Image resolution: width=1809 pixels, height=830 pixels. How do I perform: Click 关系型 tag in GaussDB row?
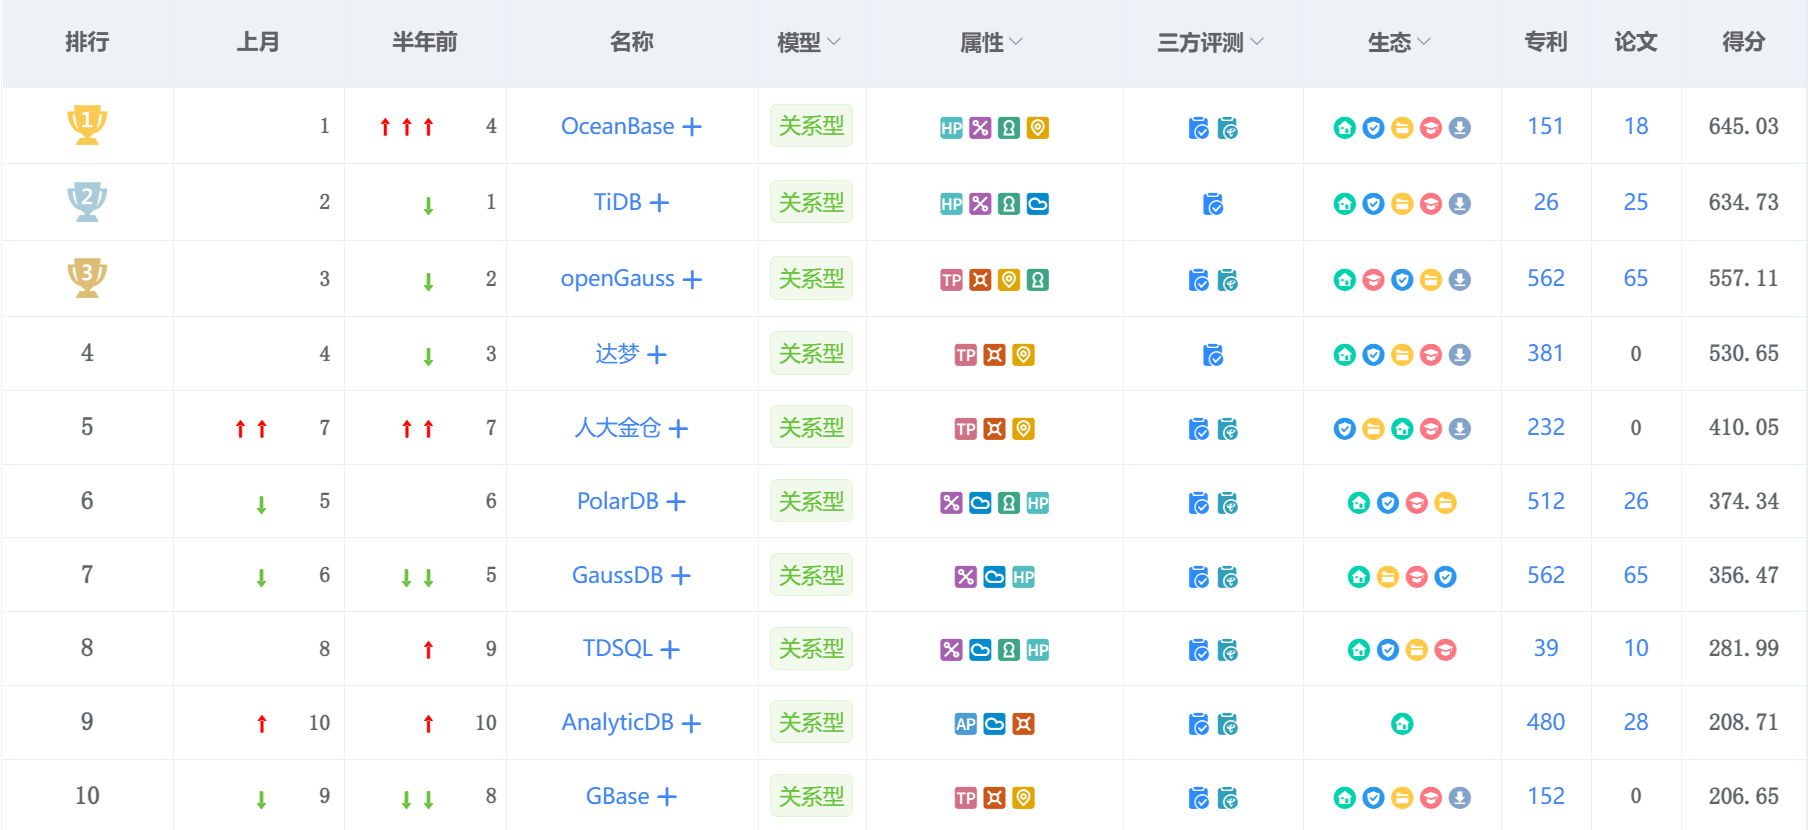(811, 575)
